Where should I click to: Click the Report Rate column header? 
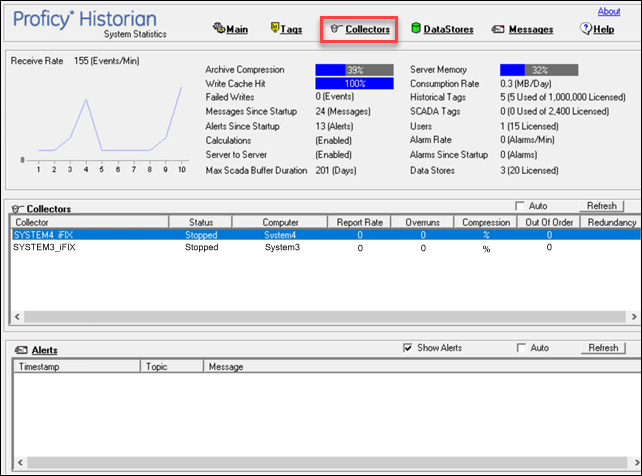click(359, 222)
